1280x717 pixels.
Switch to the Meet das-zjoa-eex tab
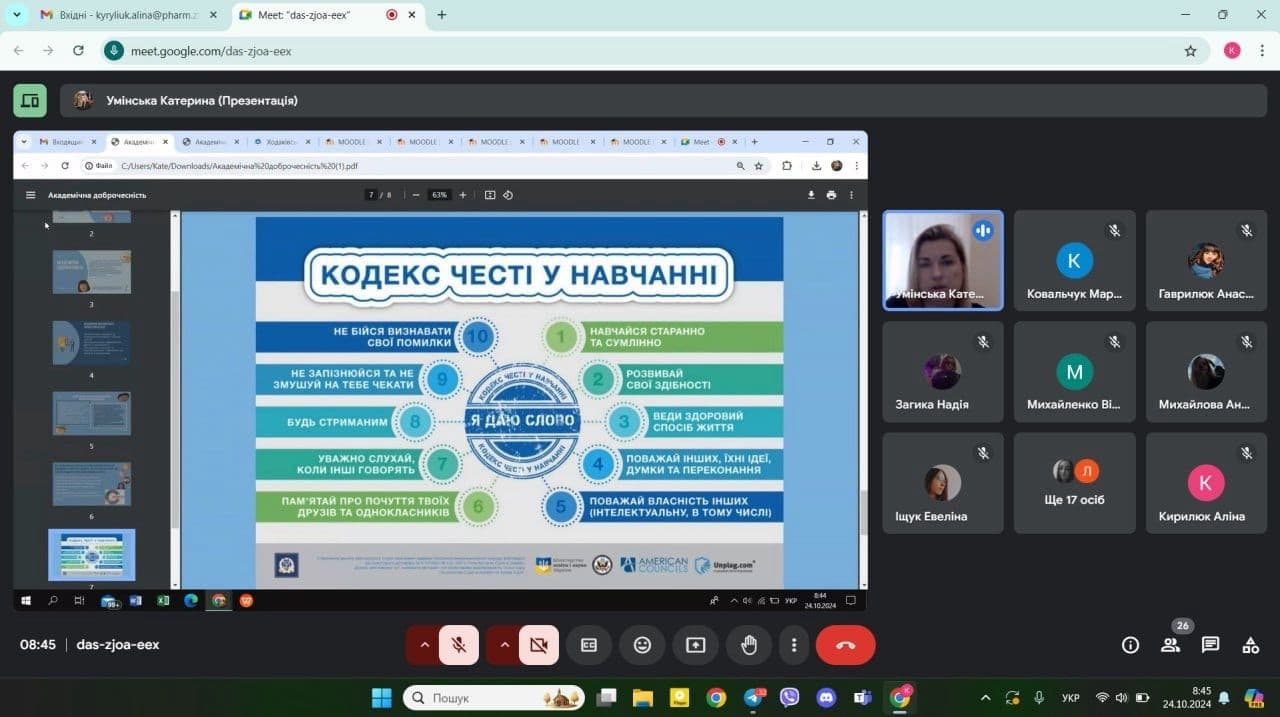coord(326,15)
